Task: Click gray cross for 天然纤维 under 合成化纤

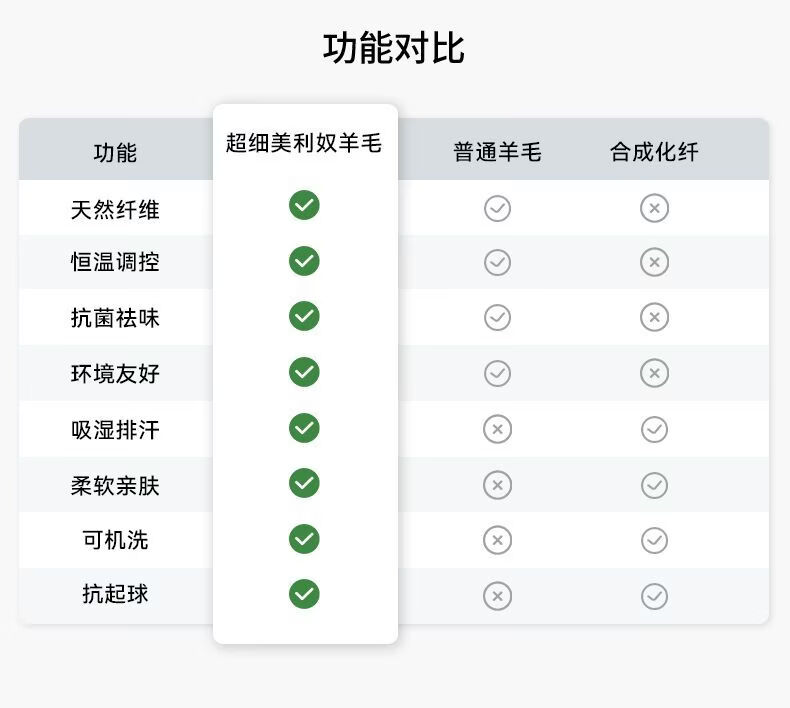Action: coord(654,208)
